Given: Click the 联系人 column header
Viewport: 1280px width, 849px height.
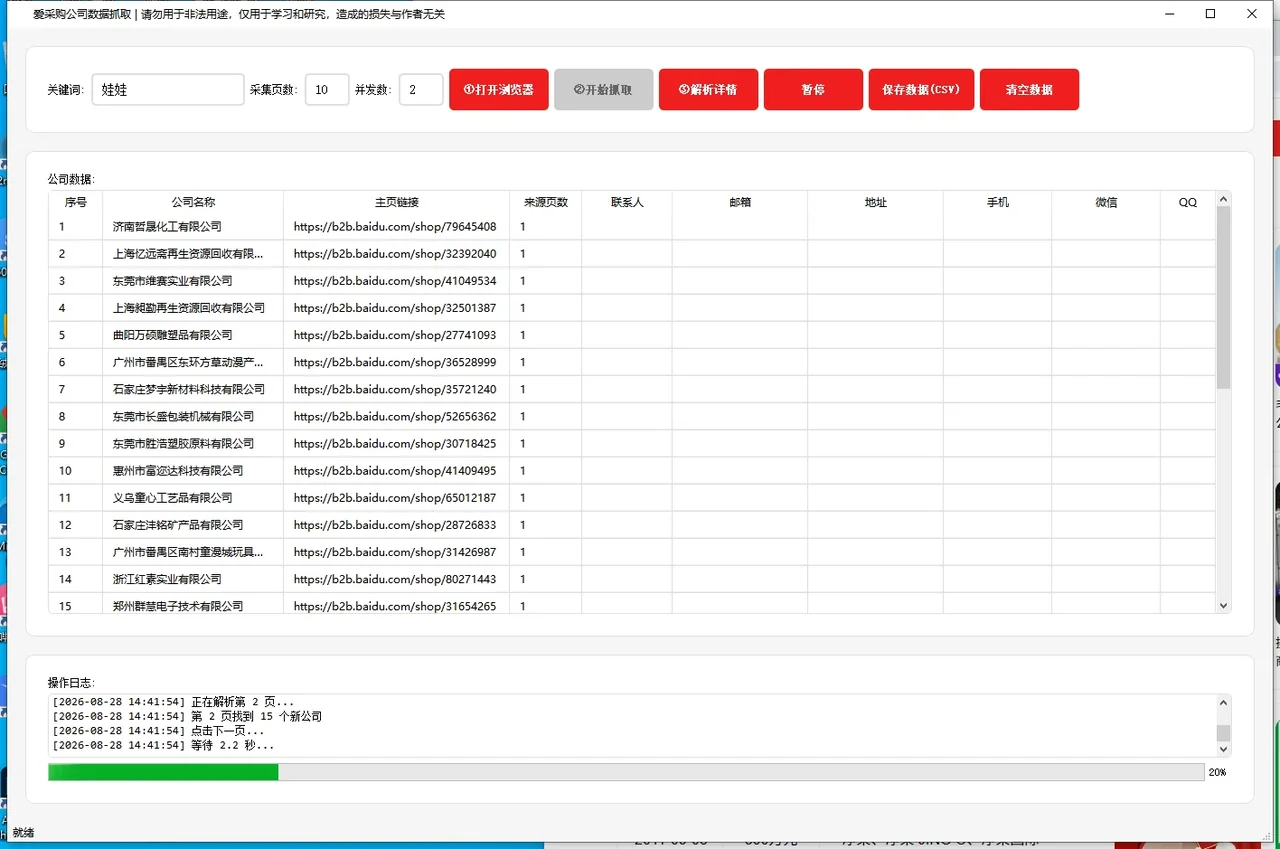Looking at the screenshot, I should (x=627, y=202).
